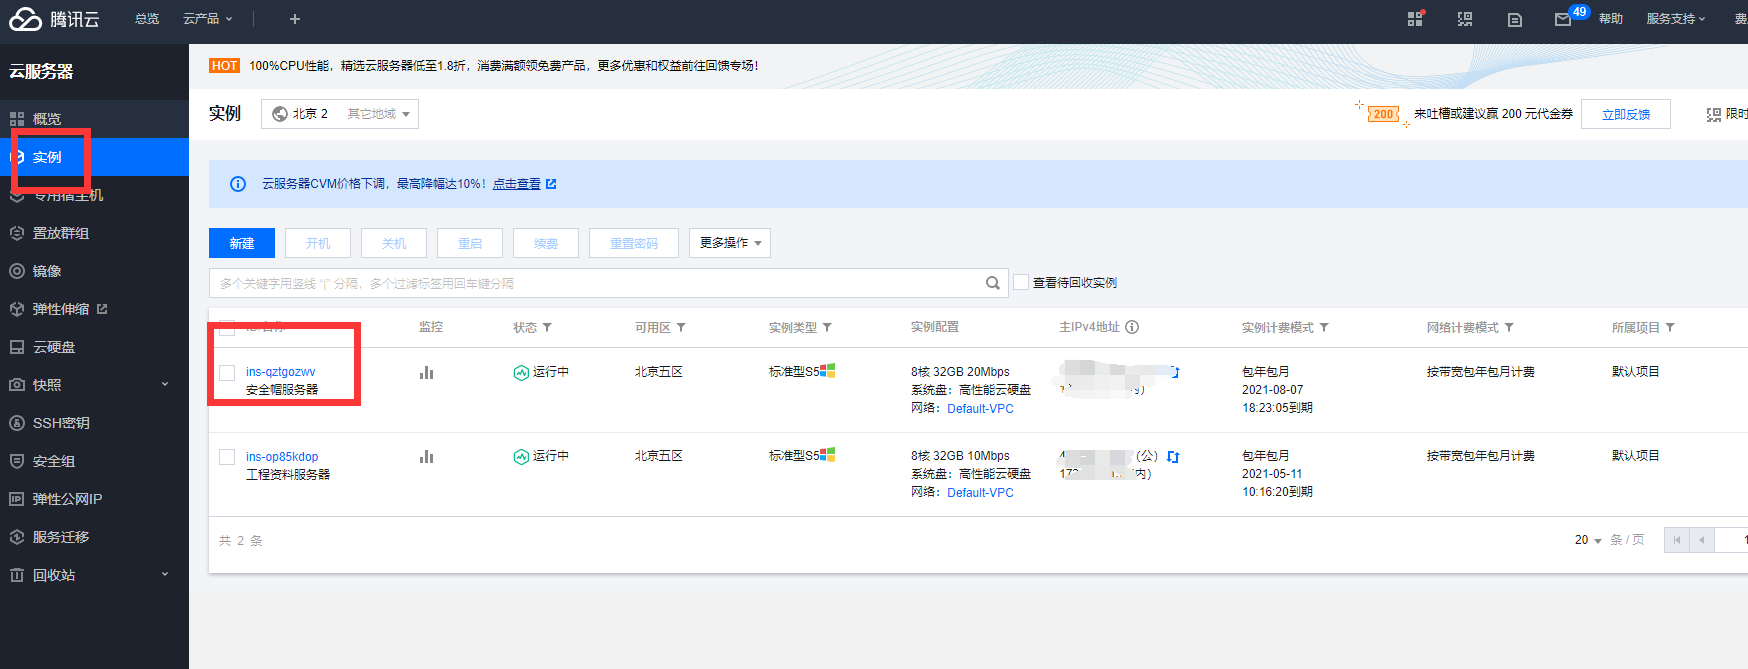This screenshot has width=1748, height=669.
Task: Expand the 回收站 sidebar group
Action: [165, 574]
